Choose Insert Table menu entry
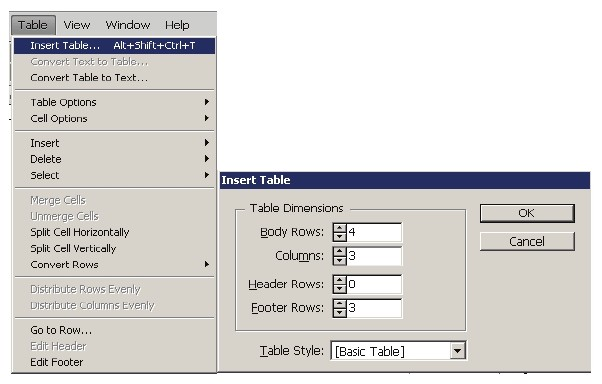The width and height of the screenshot is (602, 384). [114, 46]
